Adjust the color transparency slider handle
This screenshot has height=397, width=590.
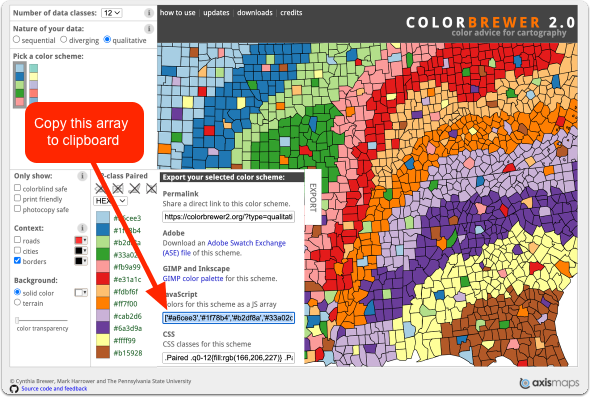click(17, 320)
